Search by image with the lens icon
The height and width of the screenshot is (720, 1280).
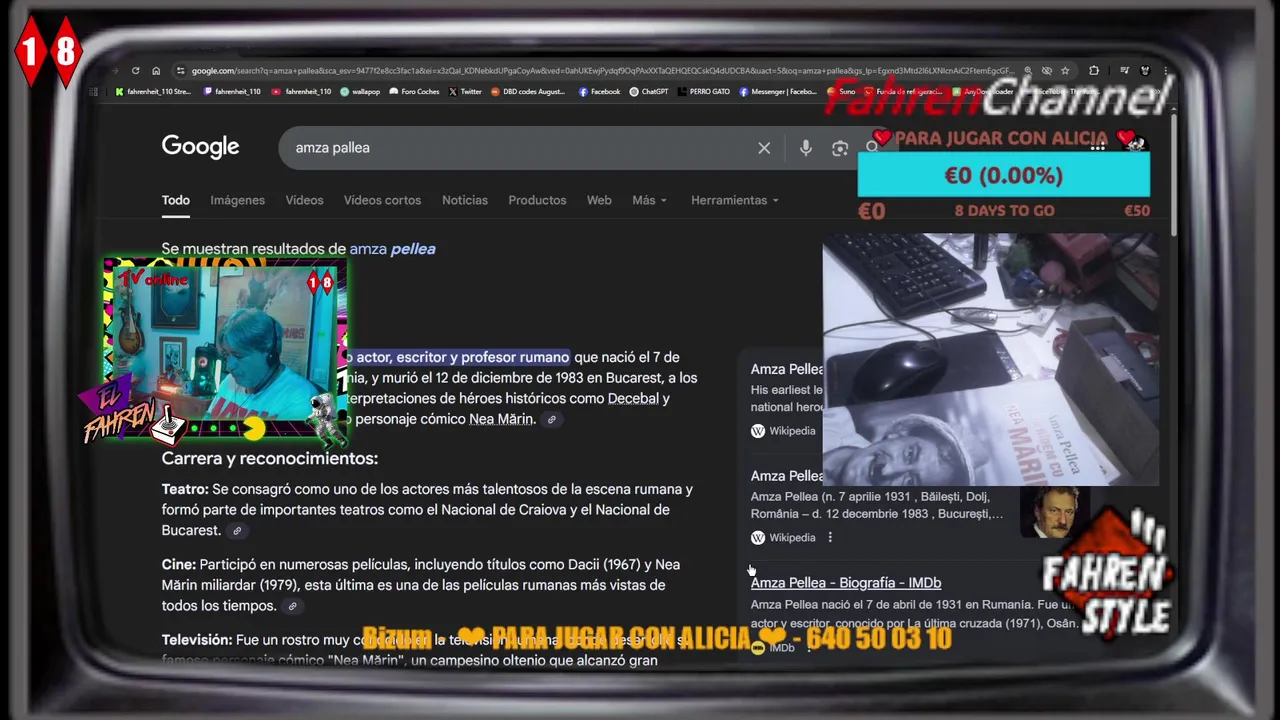pos(840,148)
